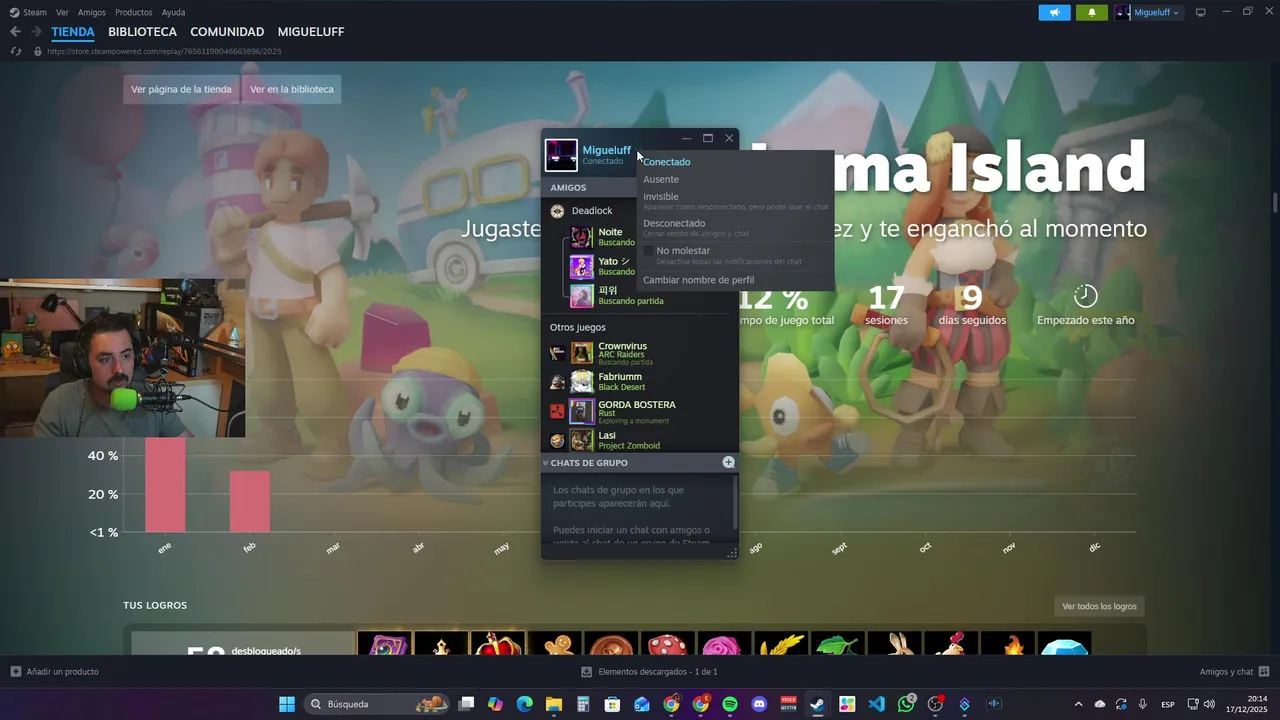Open WhatsApp from the taskbar
This screenshot has height=720, width=1280.
(x=906, y=704)
